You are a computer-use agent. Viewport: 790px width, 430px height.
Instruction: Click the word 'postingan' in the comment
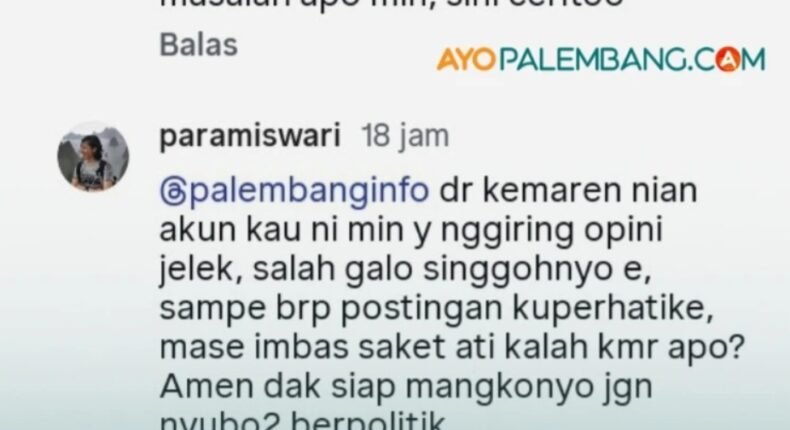click(x=421, y=309)
